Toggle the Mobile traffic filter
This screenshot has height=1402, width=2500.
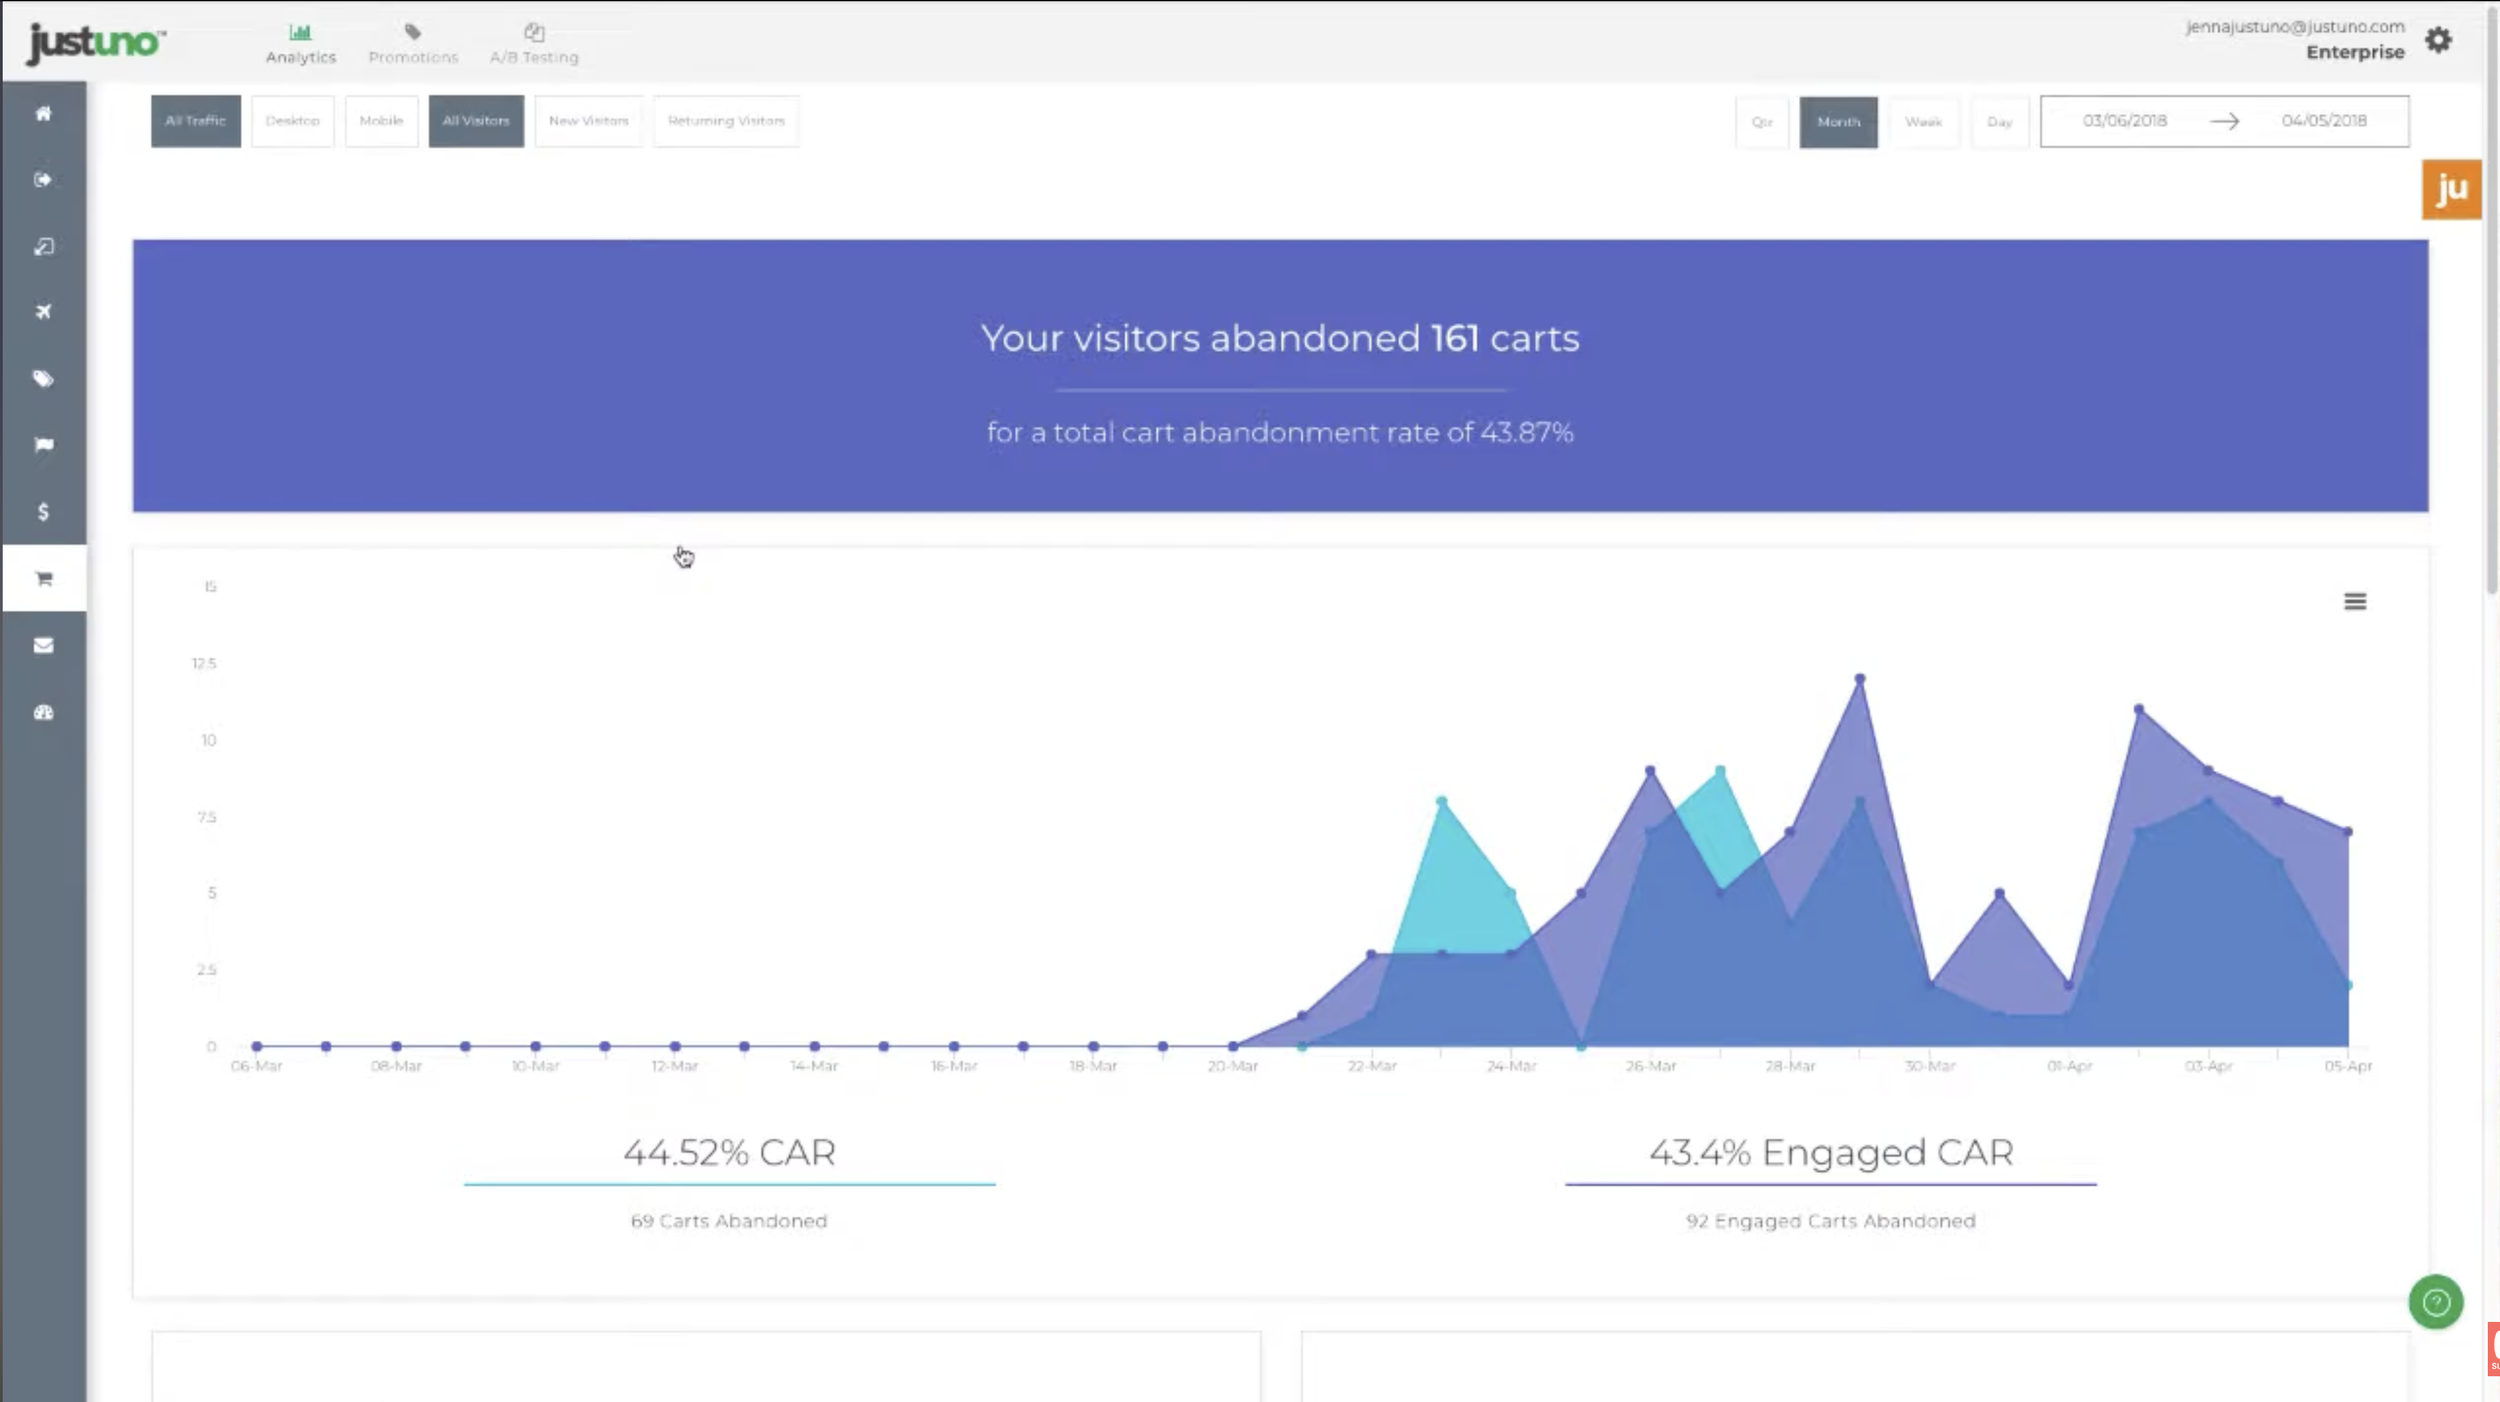click(x=381, y=121)
